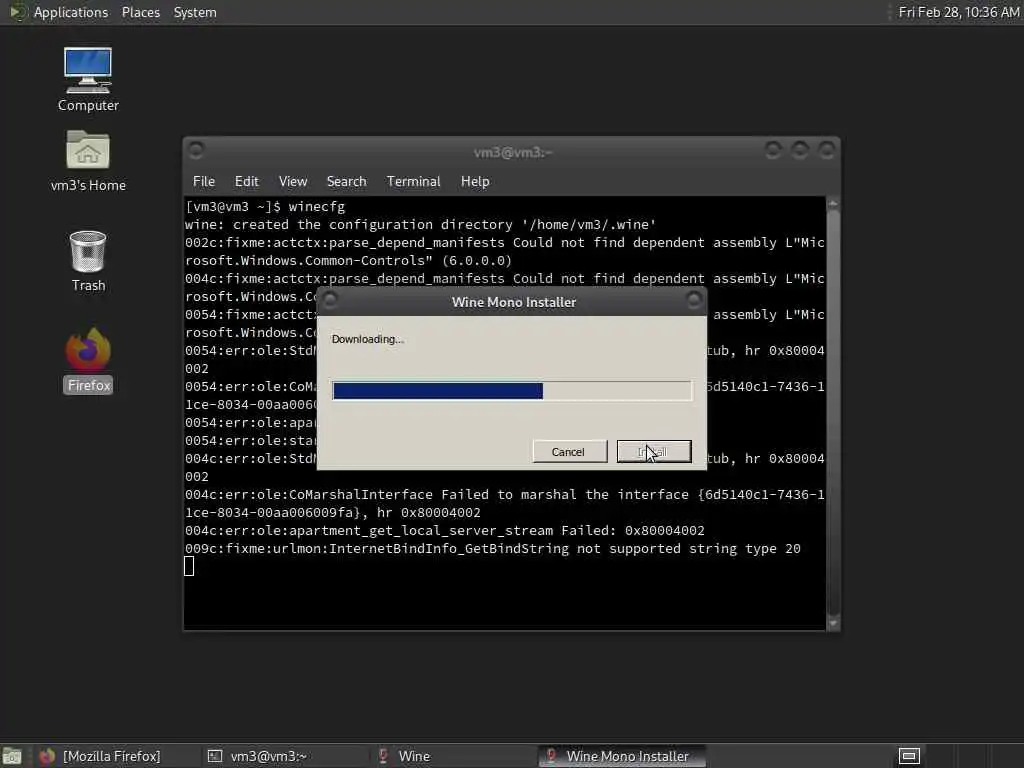This screenshot has width=1024, height=768.
Task: Click the terminal window menu button
Action: [x=195, y=150]
